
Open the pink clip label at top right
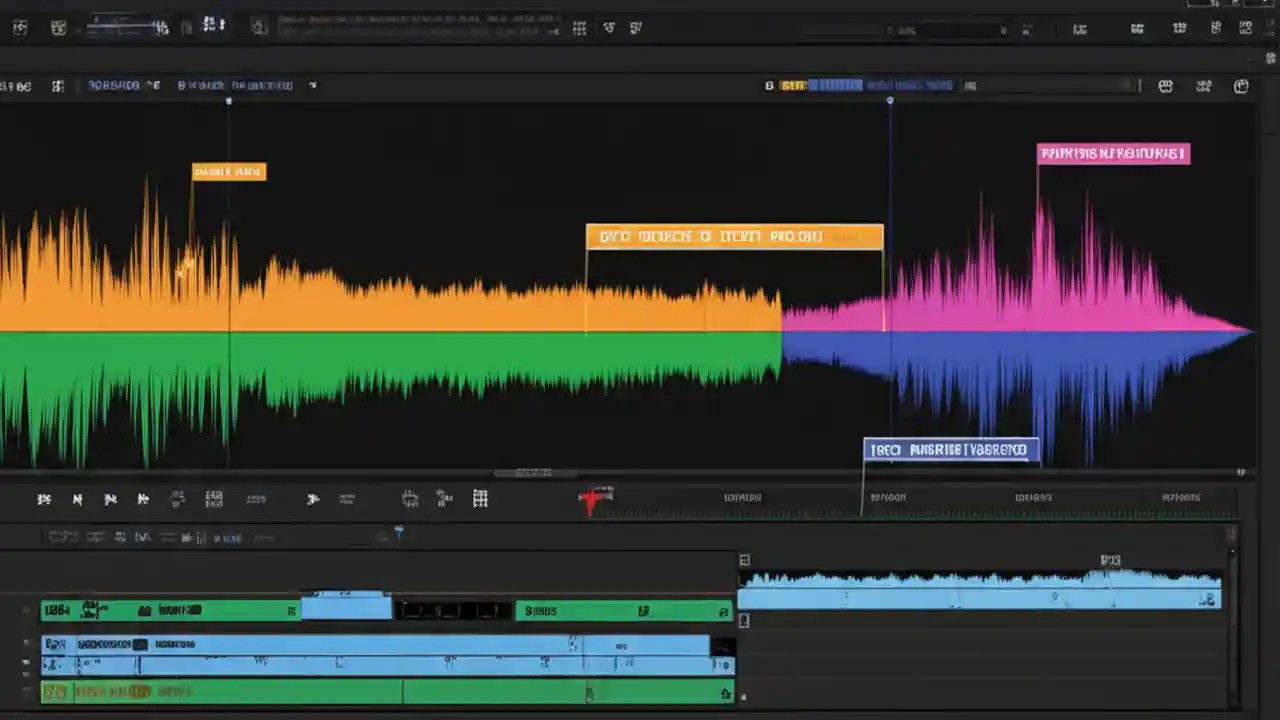(x=1113, y=153)
